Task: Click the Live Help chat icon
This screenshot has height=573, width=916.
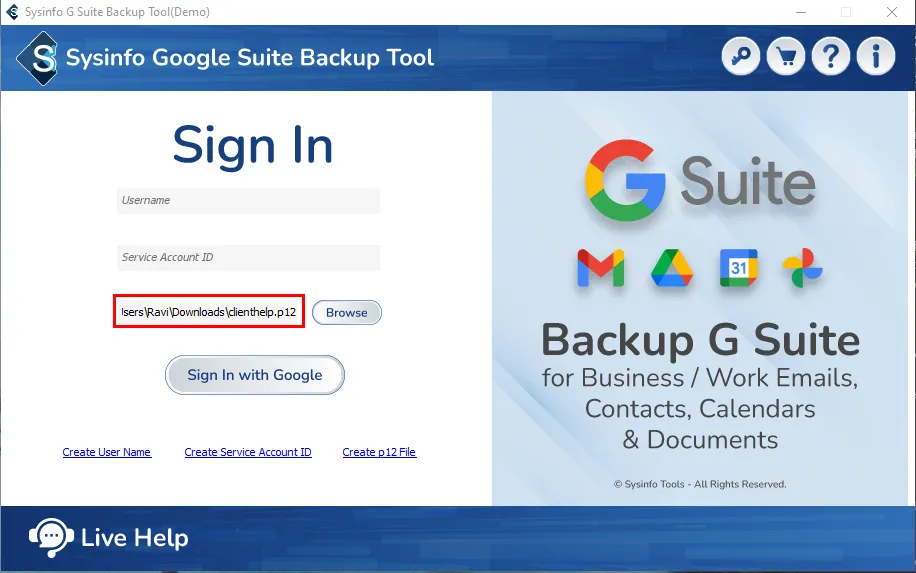Action: tap(51, 537)
